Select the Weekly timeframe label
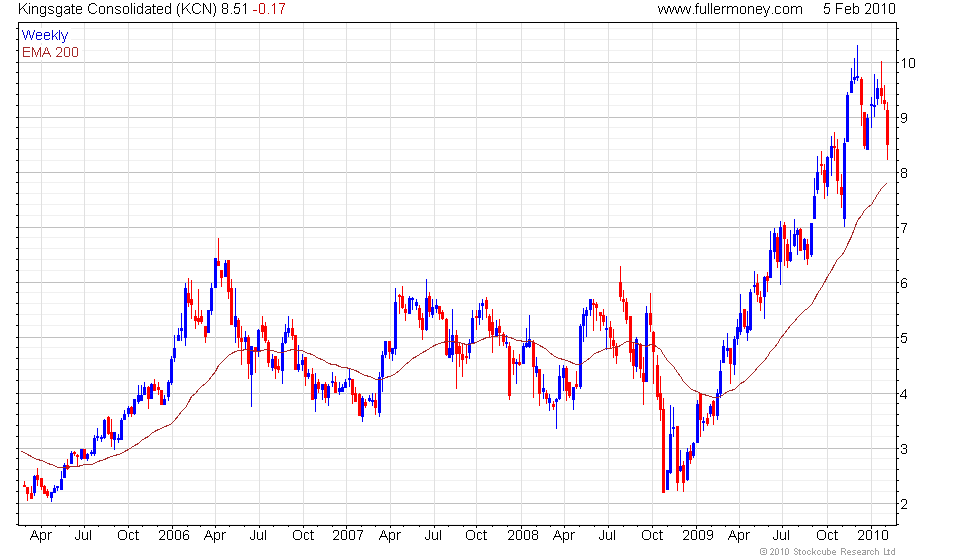Viewport: 980px width, 560px height. [44, 36]
